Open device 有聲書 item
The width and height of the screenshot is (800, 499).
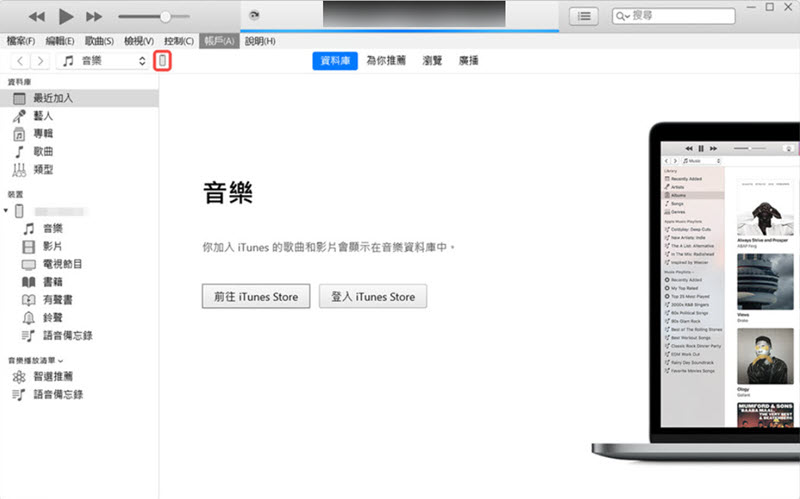[79, 300]
